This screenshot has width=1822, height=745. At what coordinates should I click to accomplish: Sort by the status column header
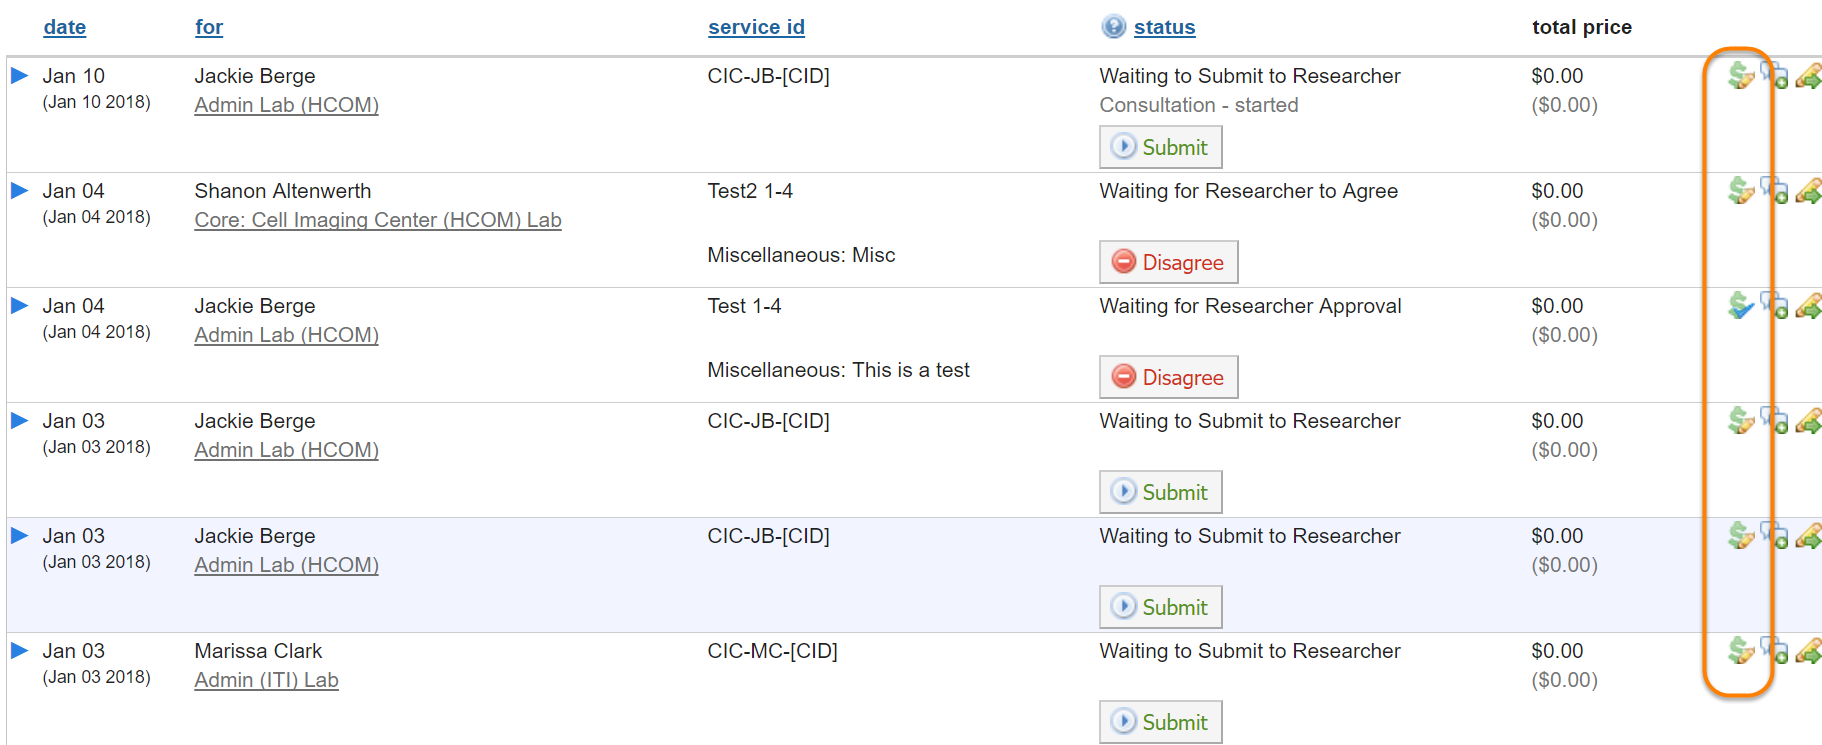pyautogui.click(x=1164, y=28)
